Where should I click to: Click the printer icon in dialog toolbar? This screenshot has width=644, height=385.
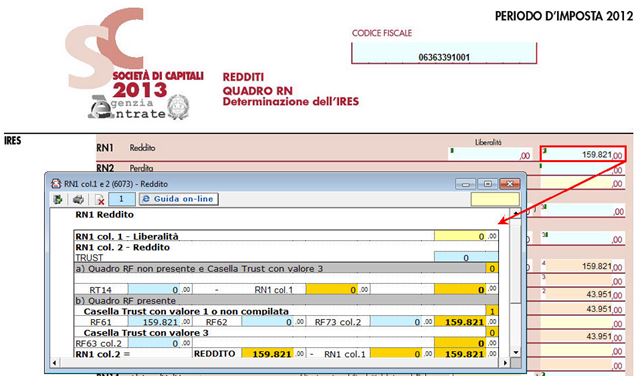[x=78, y=200]
